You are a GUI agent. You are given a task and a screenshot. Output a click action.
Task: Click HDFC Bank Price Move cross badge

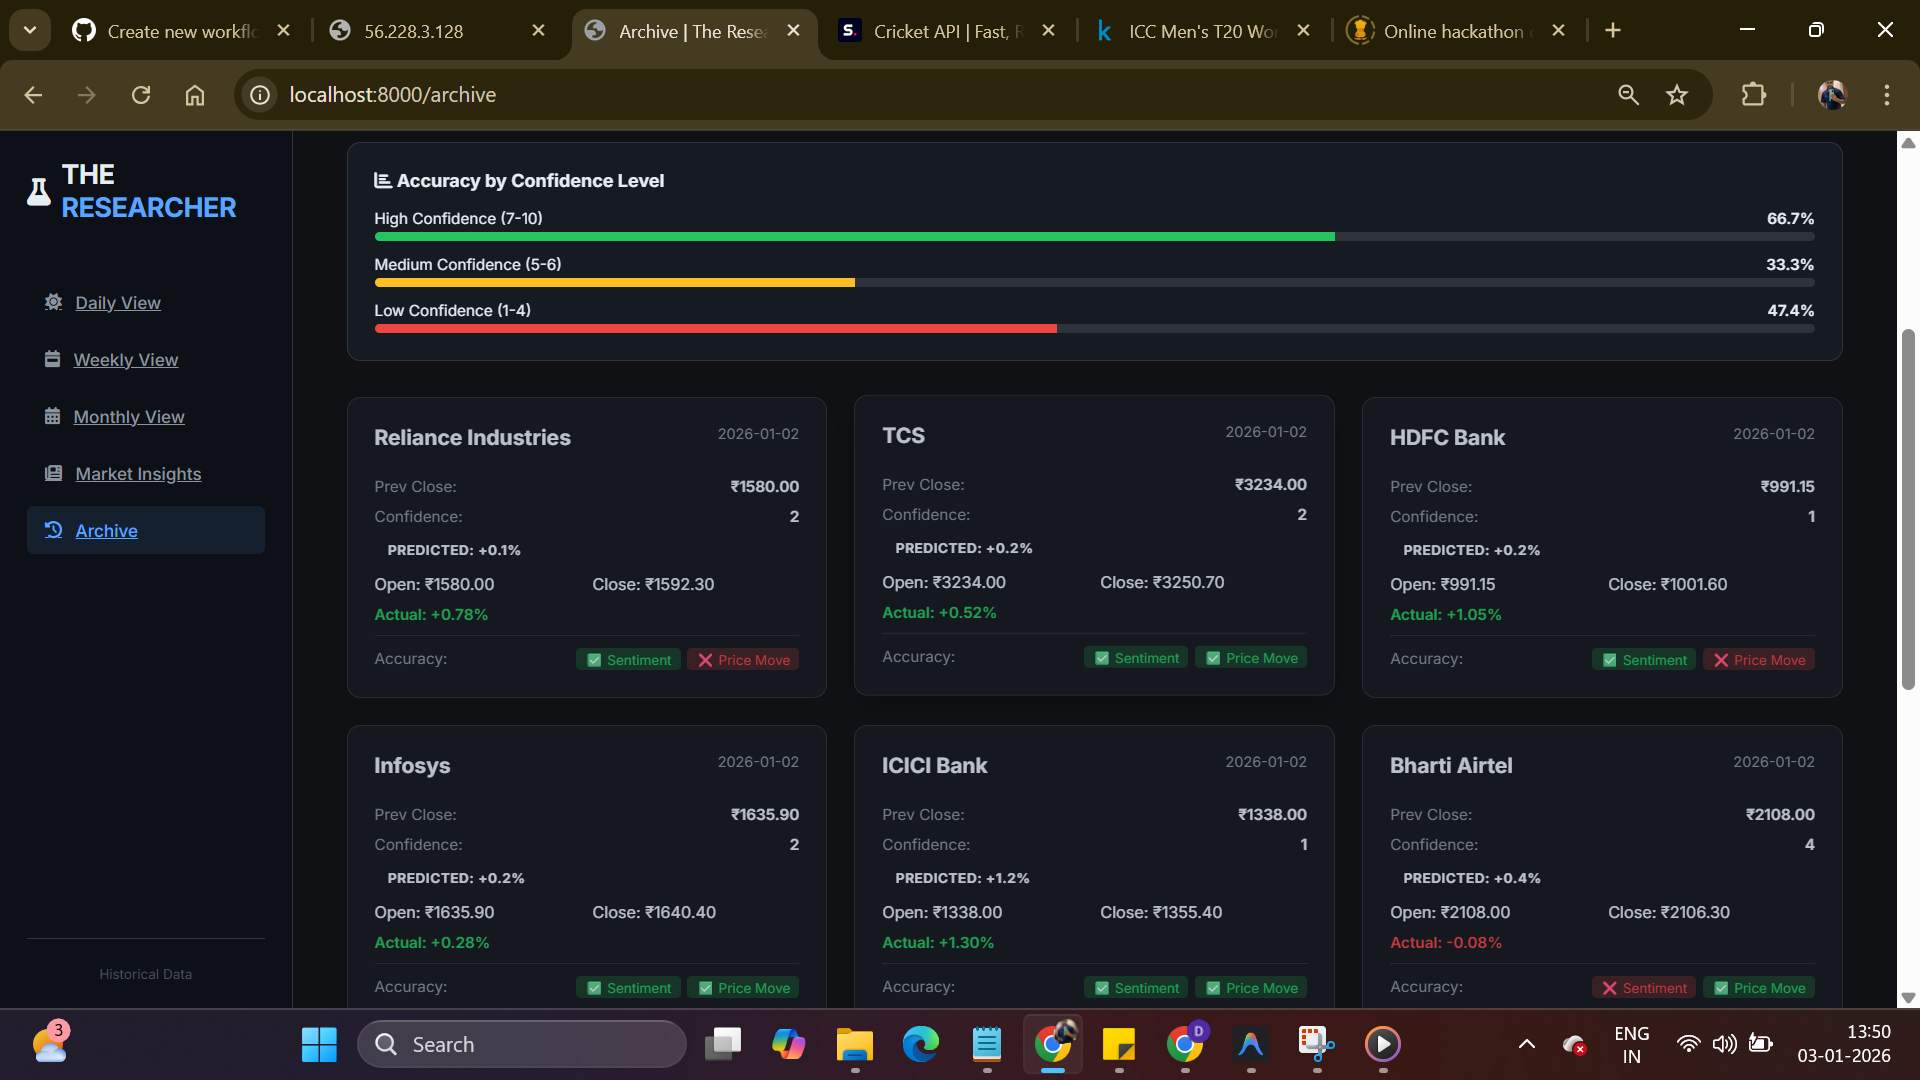pyautogui.click(x=1759, y=660)
